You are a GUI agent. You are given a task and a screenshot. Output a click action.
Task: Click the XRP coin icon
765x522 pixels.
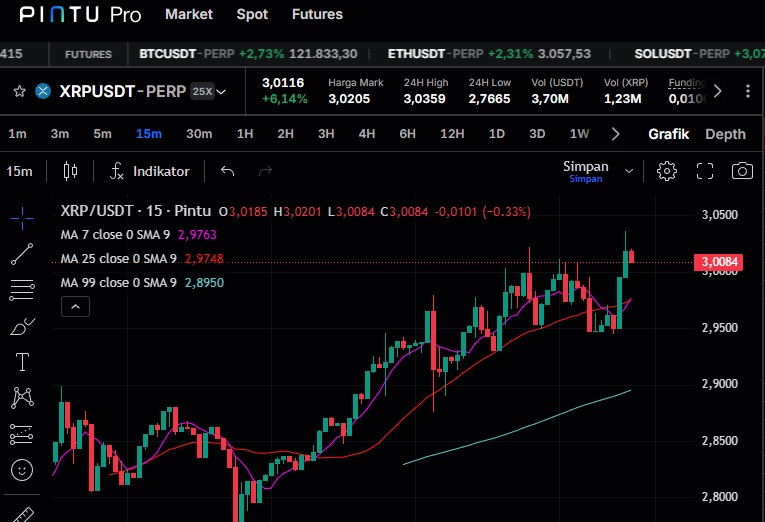(43, 91)
